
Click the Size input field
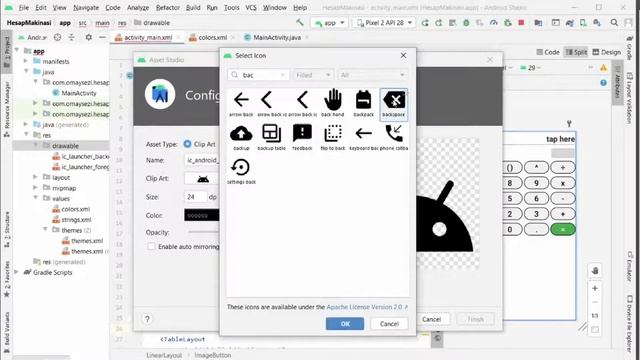[x=195, y=197]
